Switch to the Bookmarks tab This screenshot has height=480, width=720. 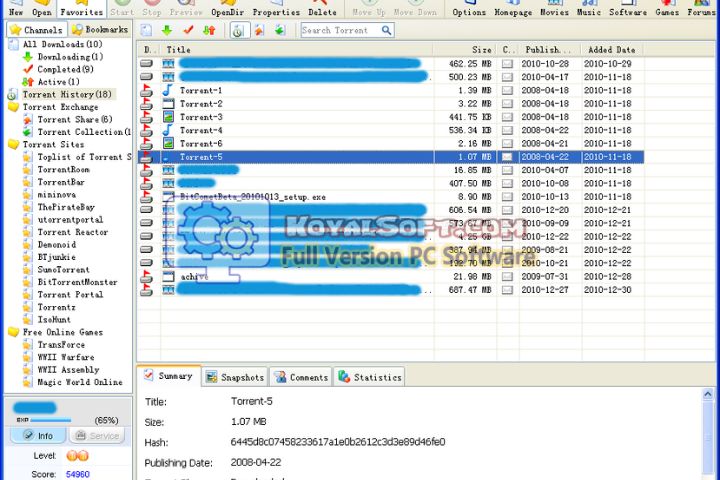[x=100, y=30]
